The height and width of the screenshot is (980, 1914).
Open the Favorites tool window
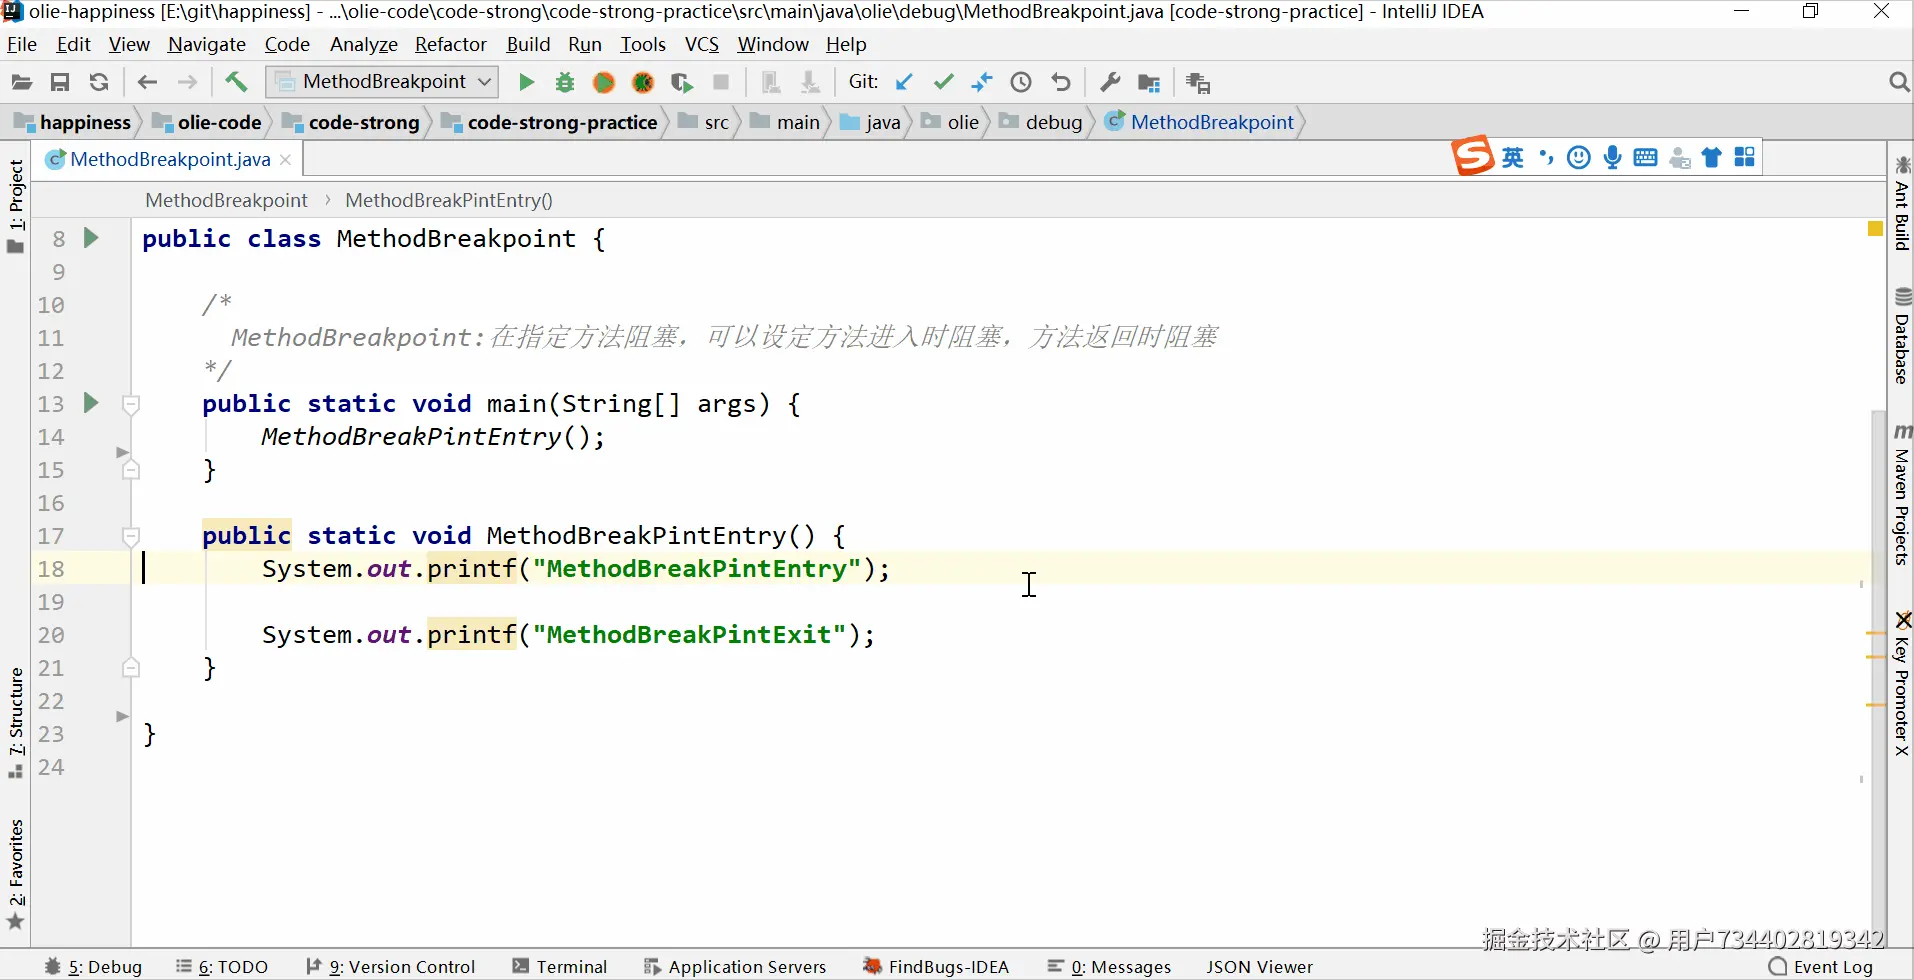click(x=16, y=874)
